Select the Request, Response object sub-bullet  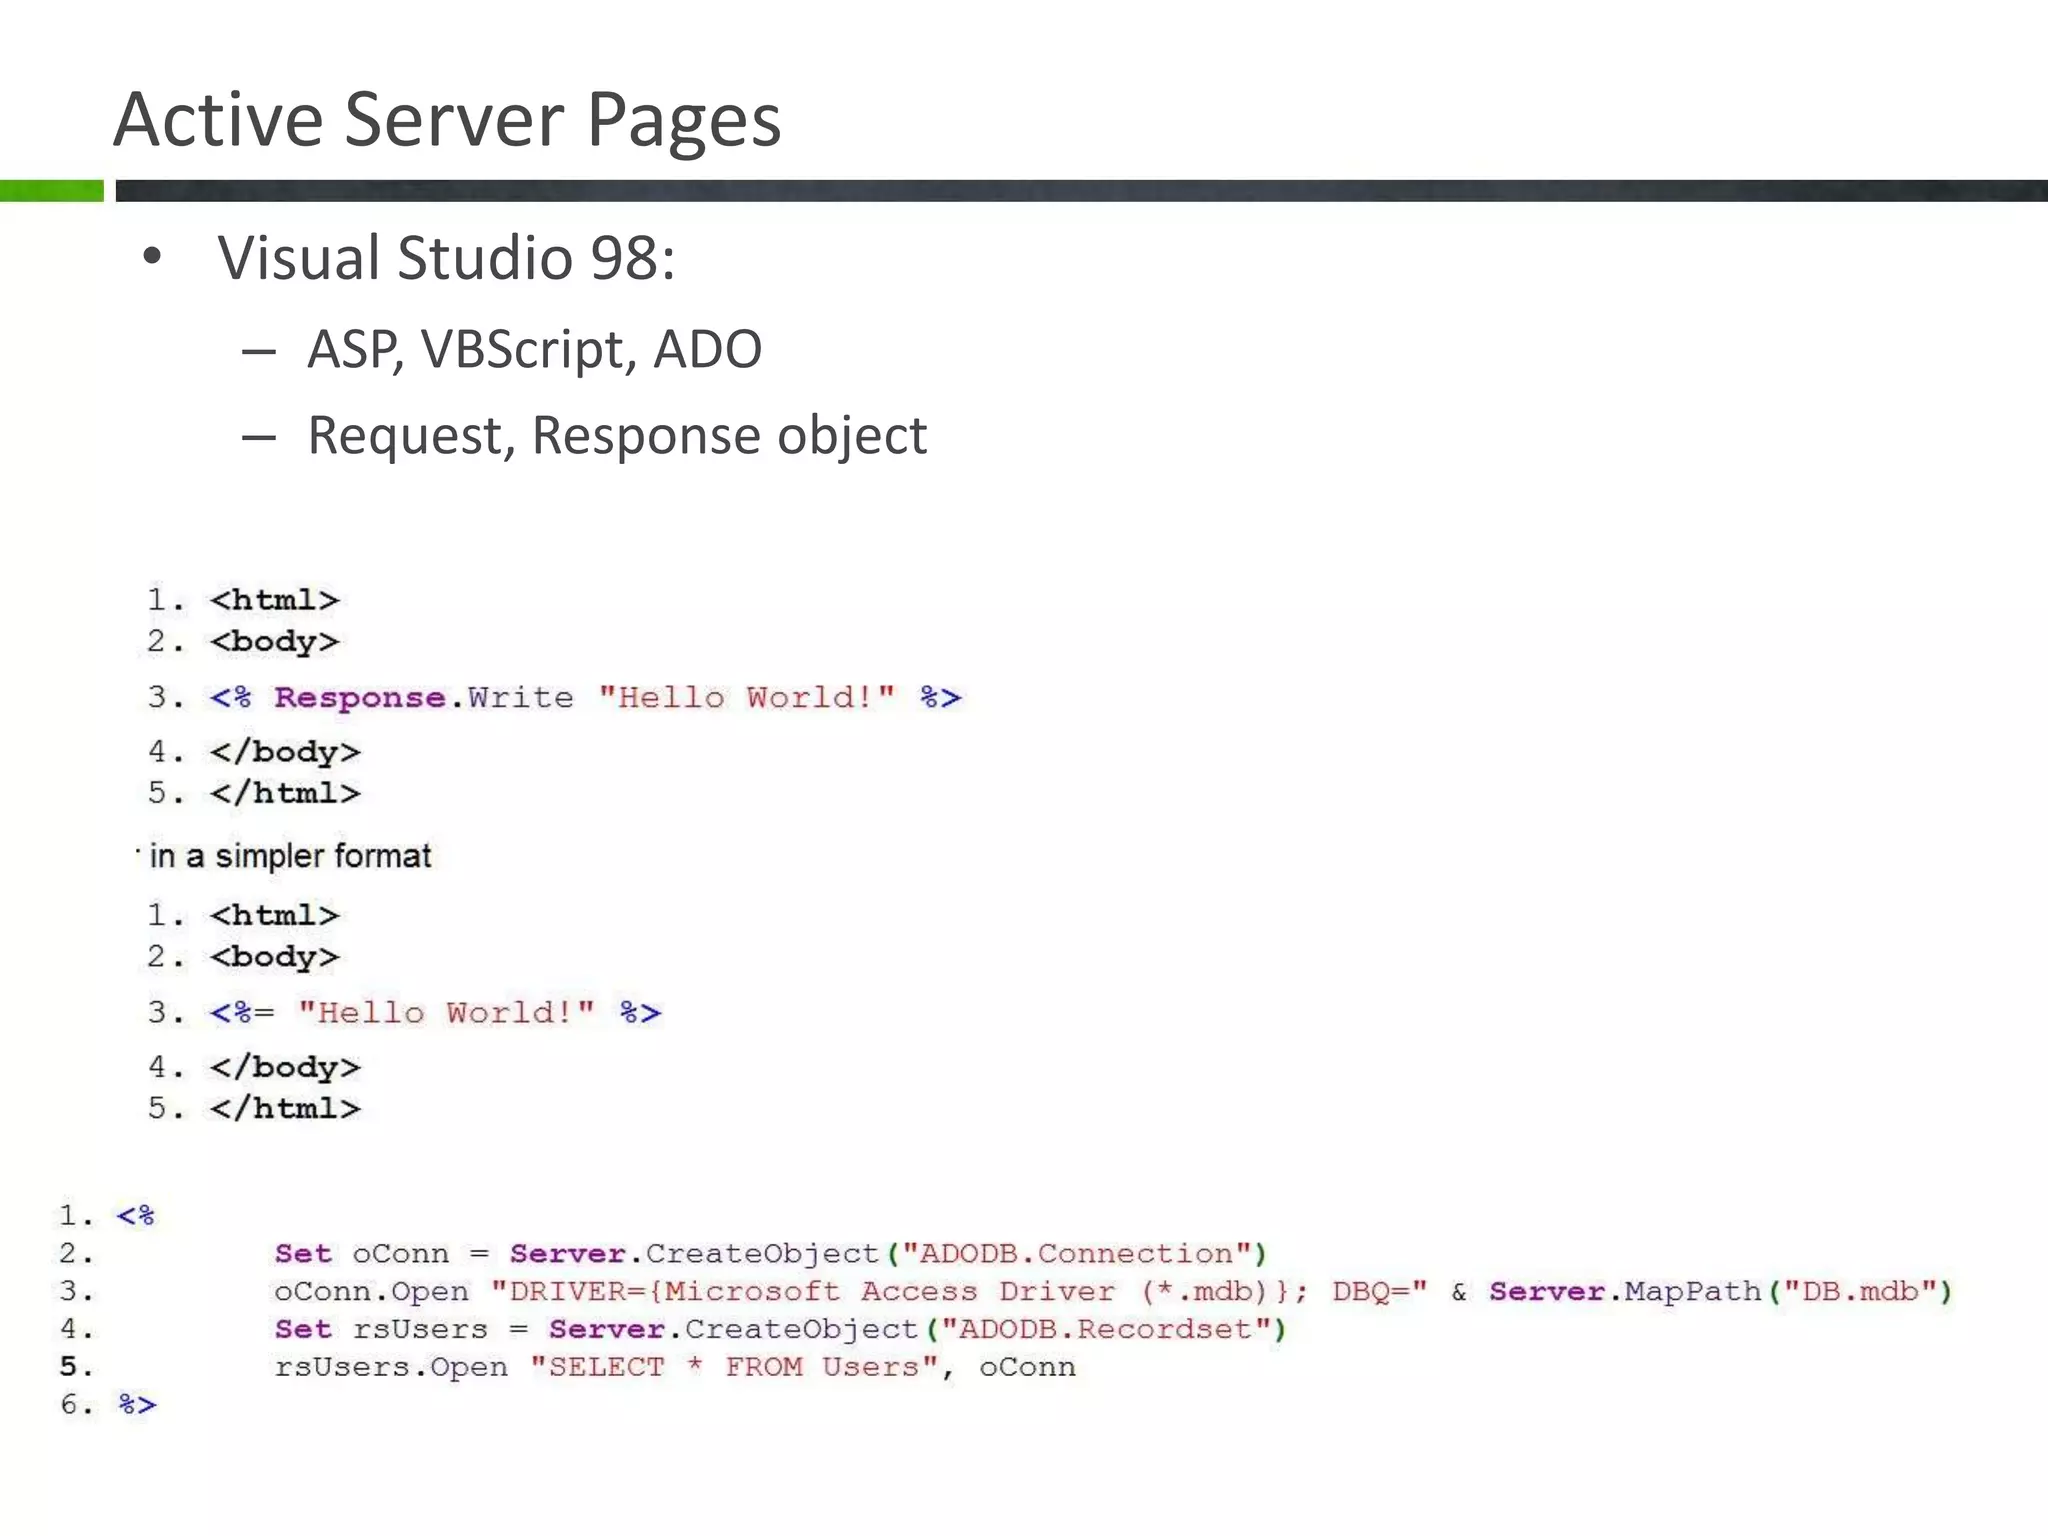616,436
